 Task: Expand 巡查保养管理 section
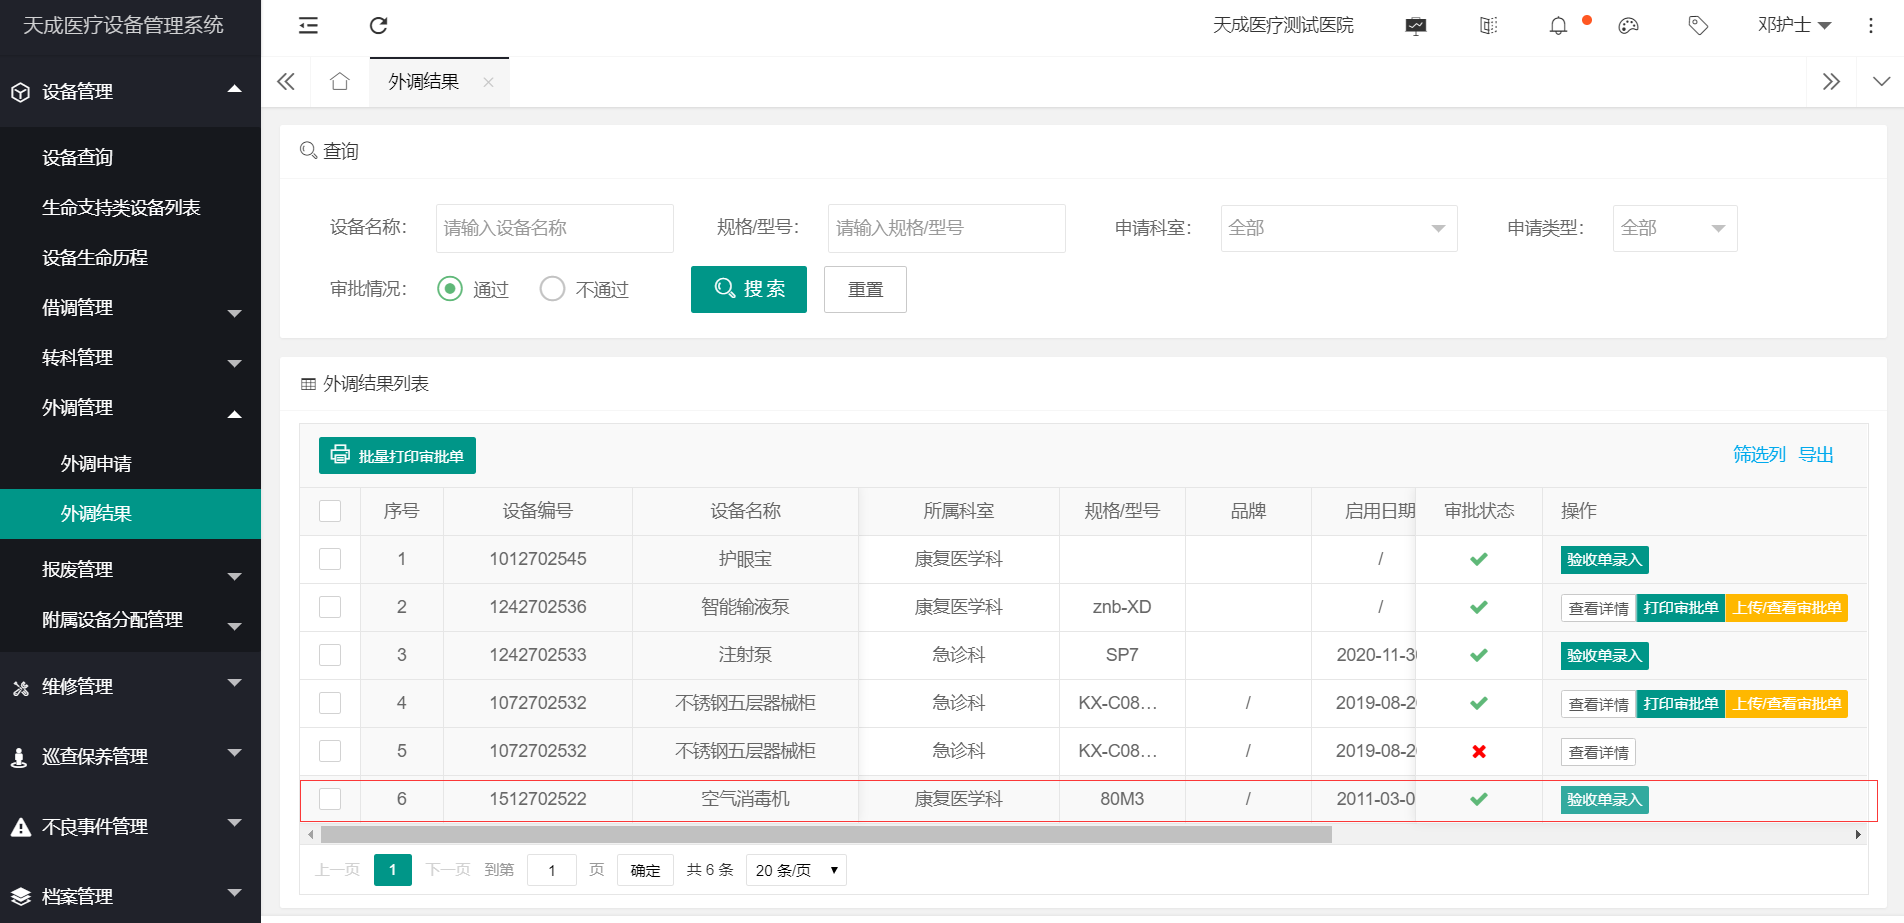pyautogui.click(x=130, y=757)
